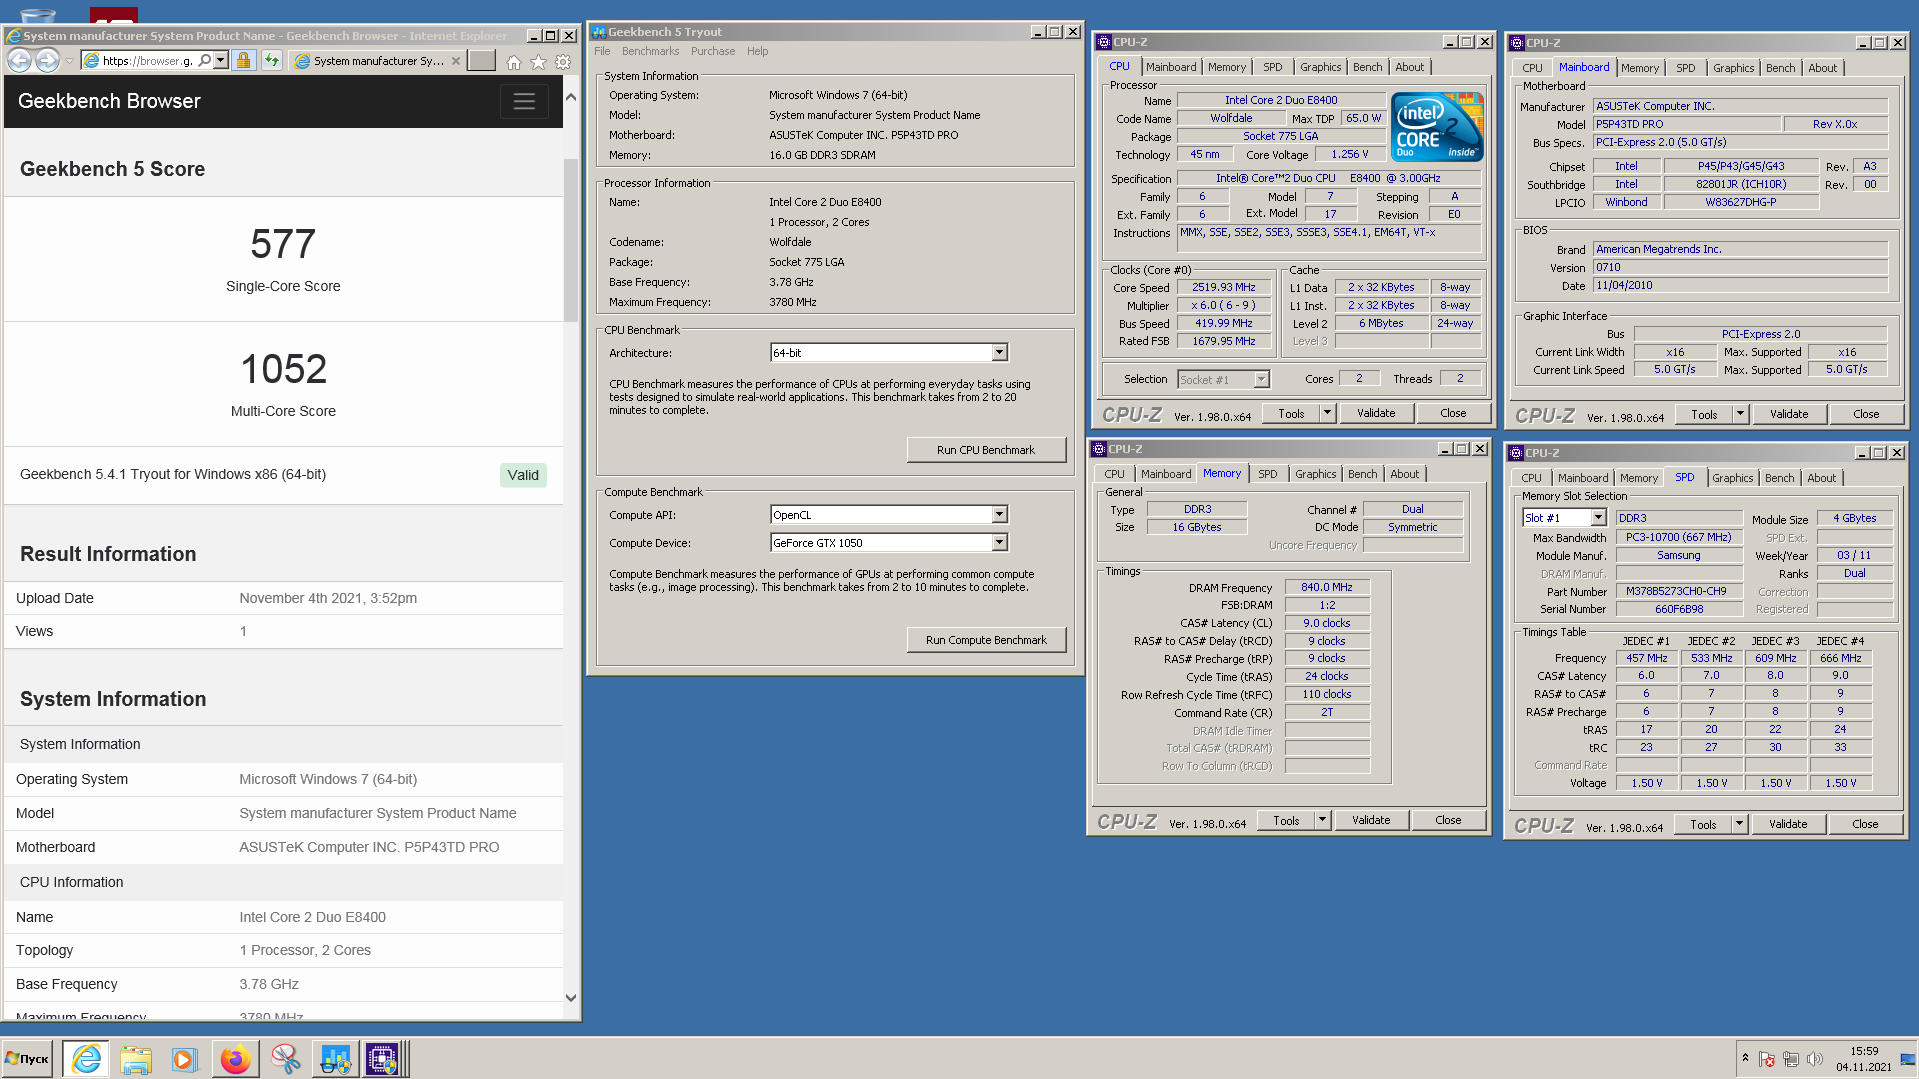Open a new blank tab in Internet Explorer
This screenshot has height=1079, width=1919.
click(482, 61)
